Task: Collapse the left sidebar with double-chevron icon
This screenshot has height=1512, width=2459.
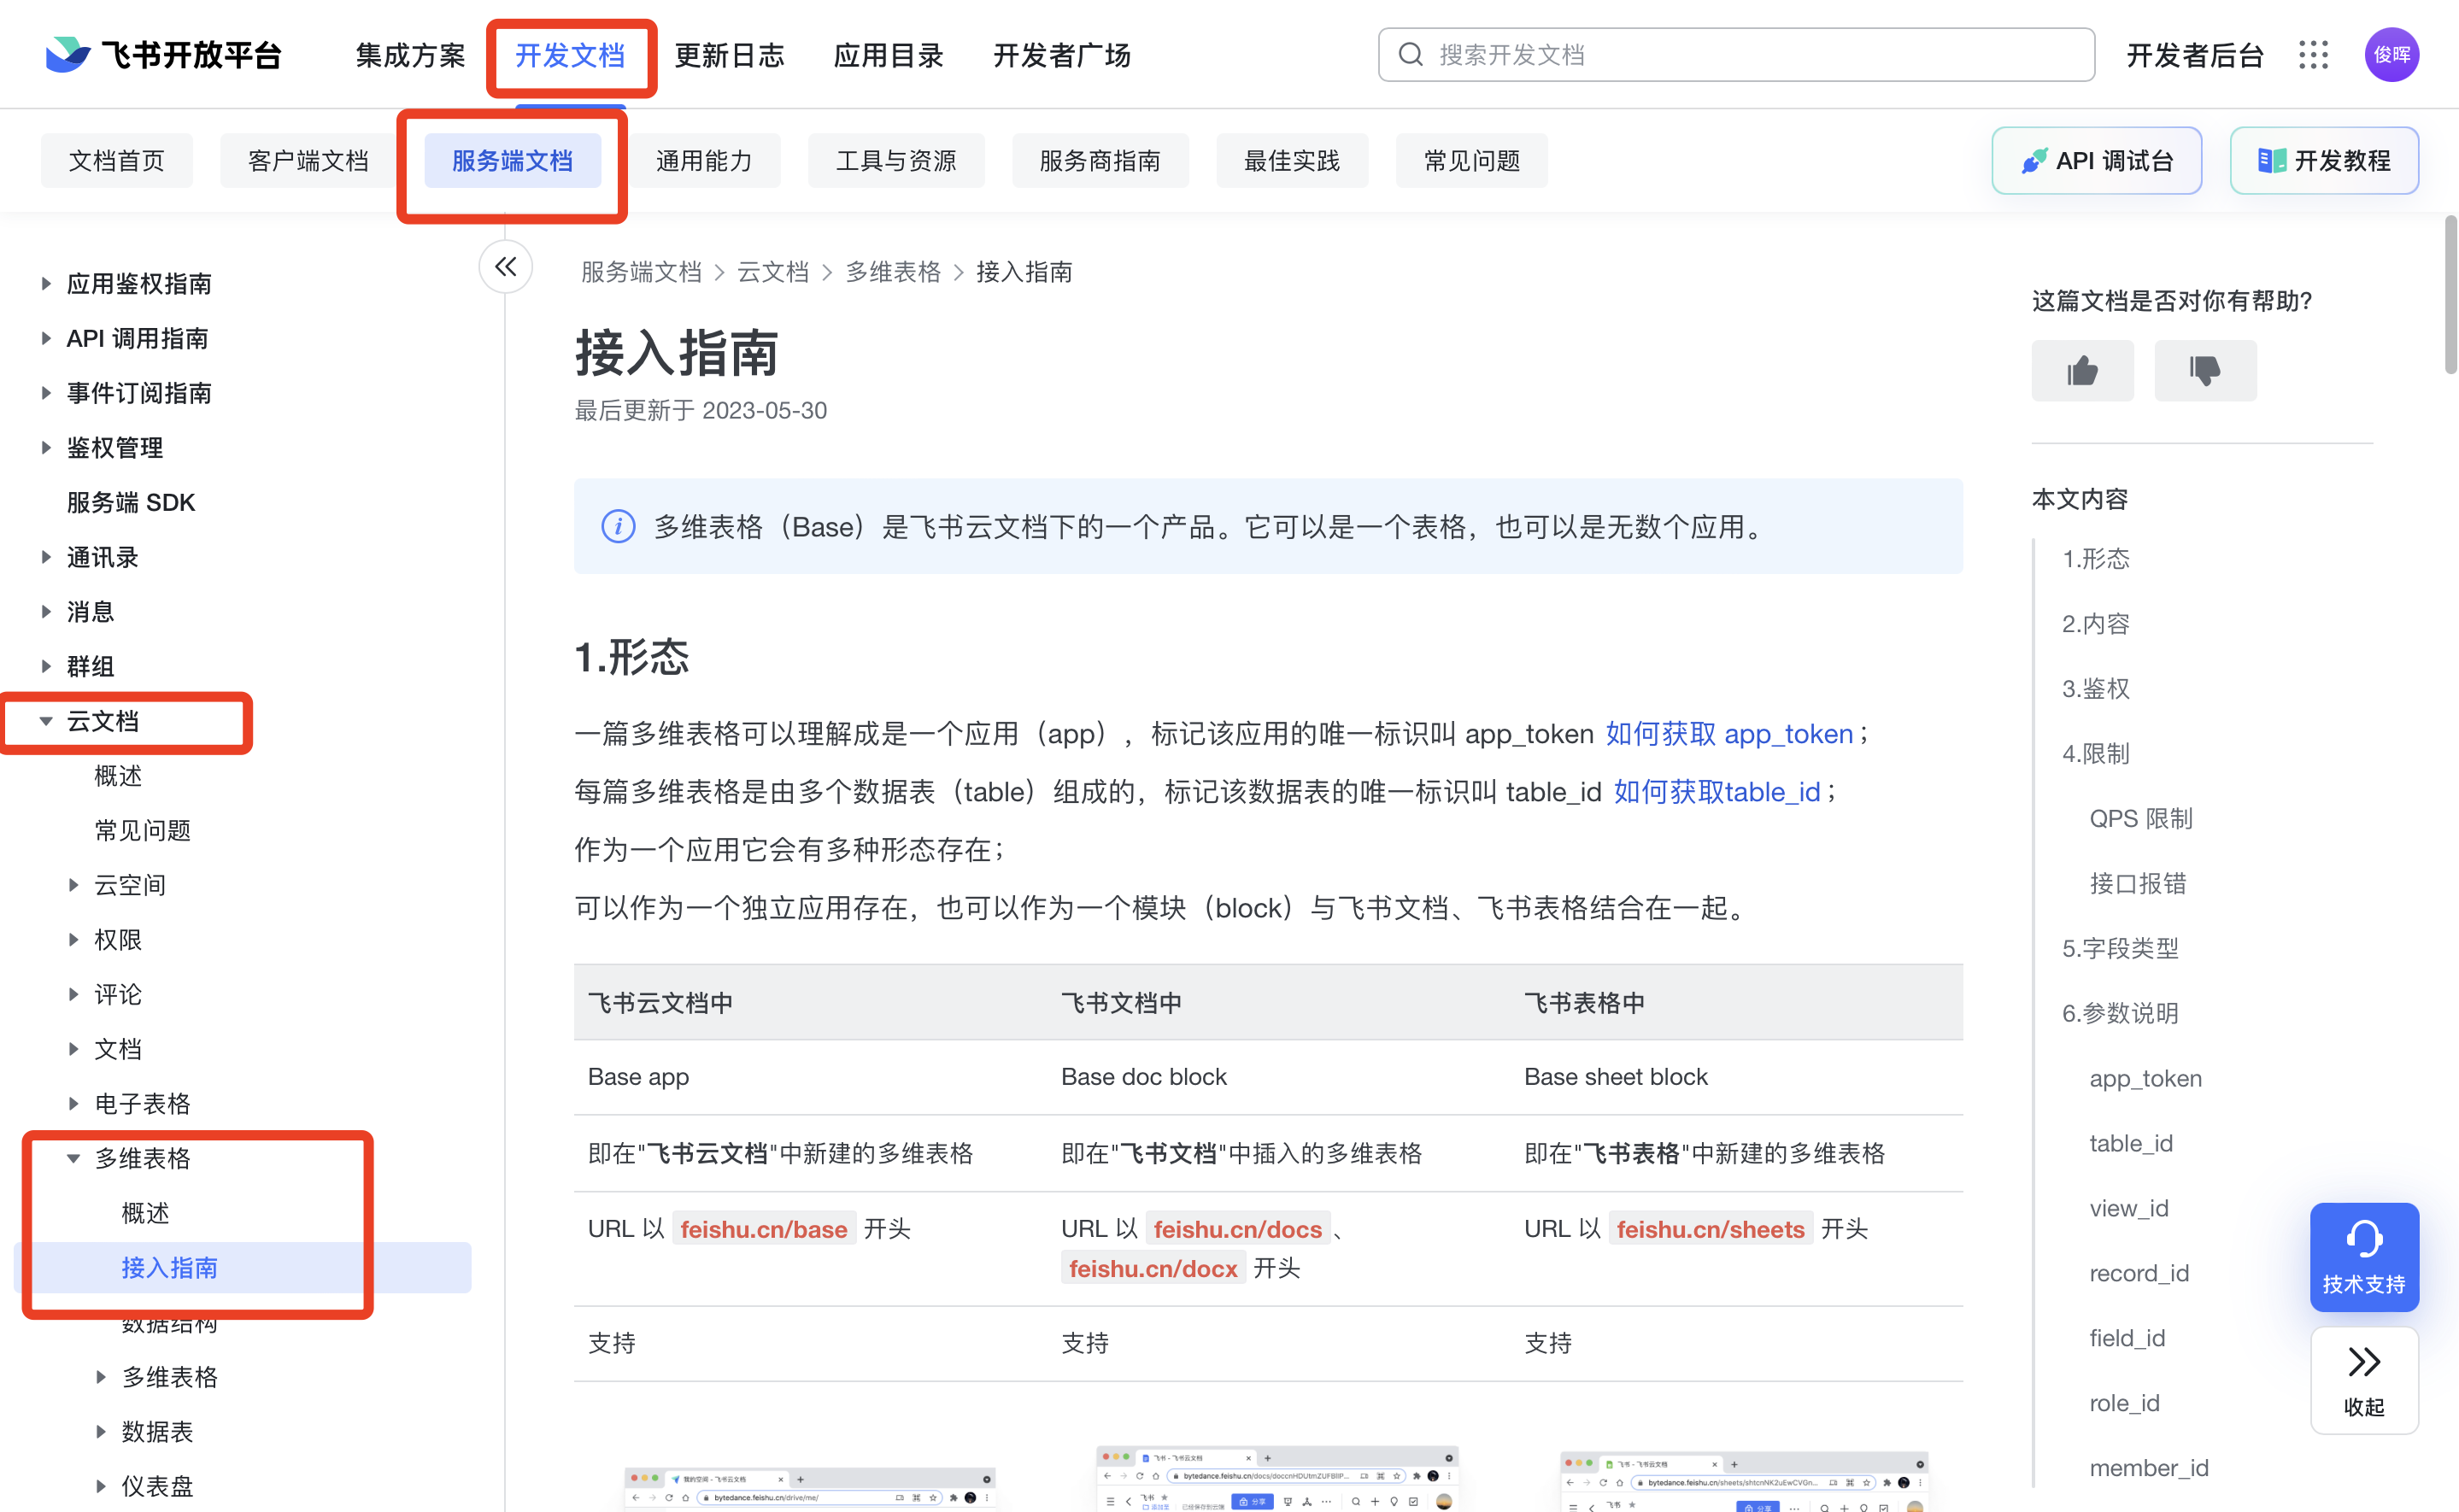Action: tap(506, 267)
